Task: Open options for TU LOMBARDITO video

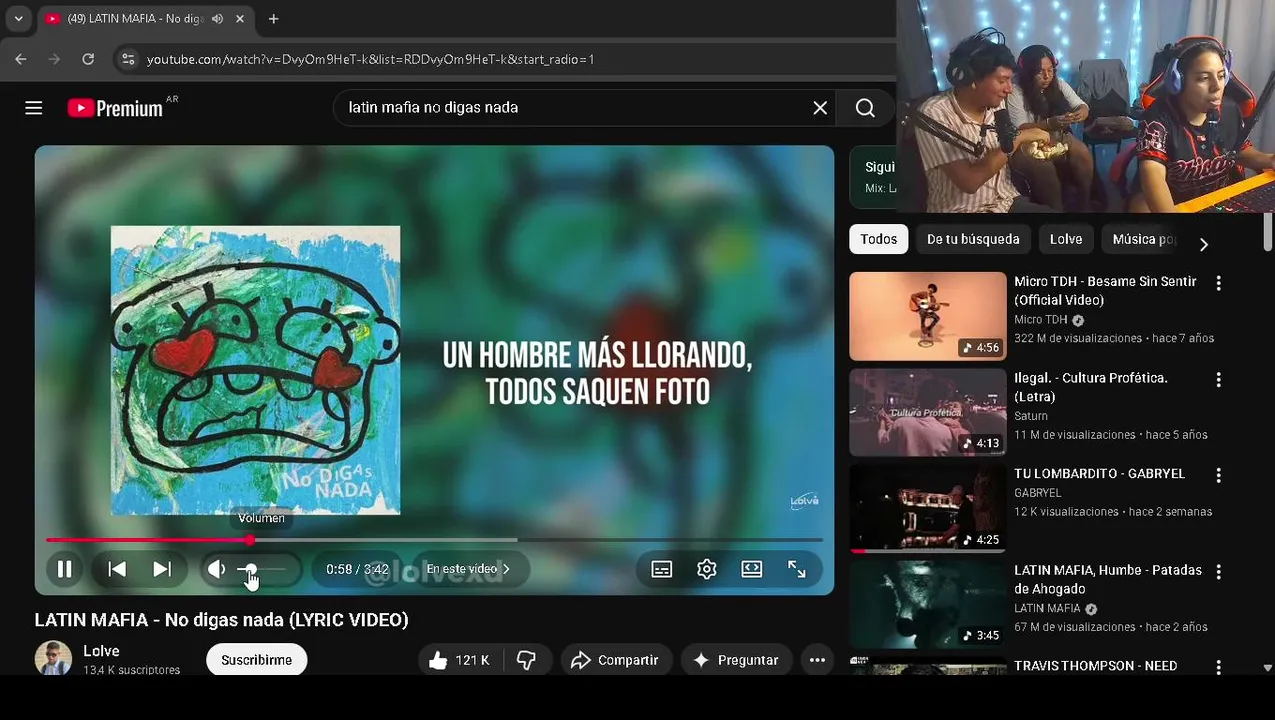Action: tap(1218, 476)
